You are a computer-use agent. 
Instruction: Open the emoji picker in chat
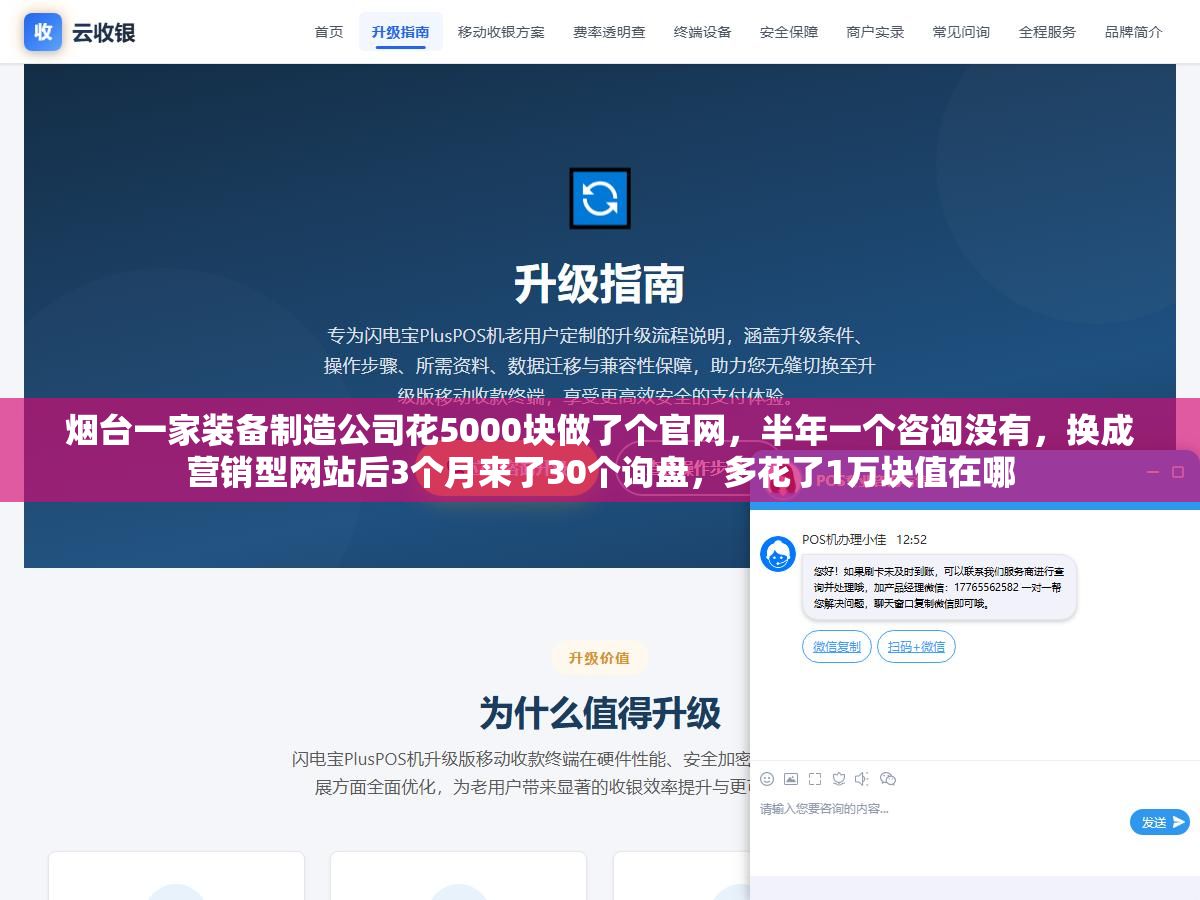(767, 779)
